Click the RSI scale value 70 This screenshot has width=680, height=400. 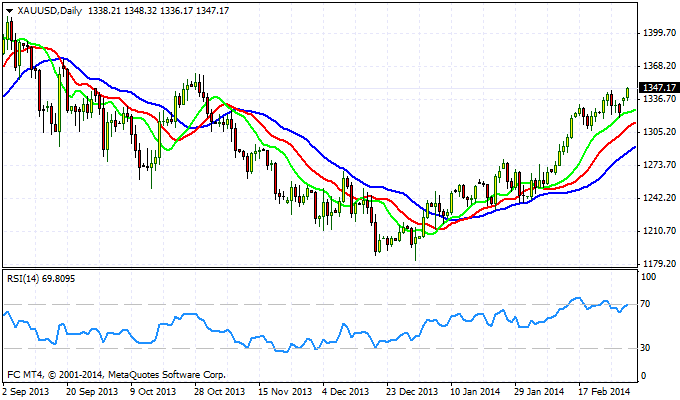tap(645, 304)
